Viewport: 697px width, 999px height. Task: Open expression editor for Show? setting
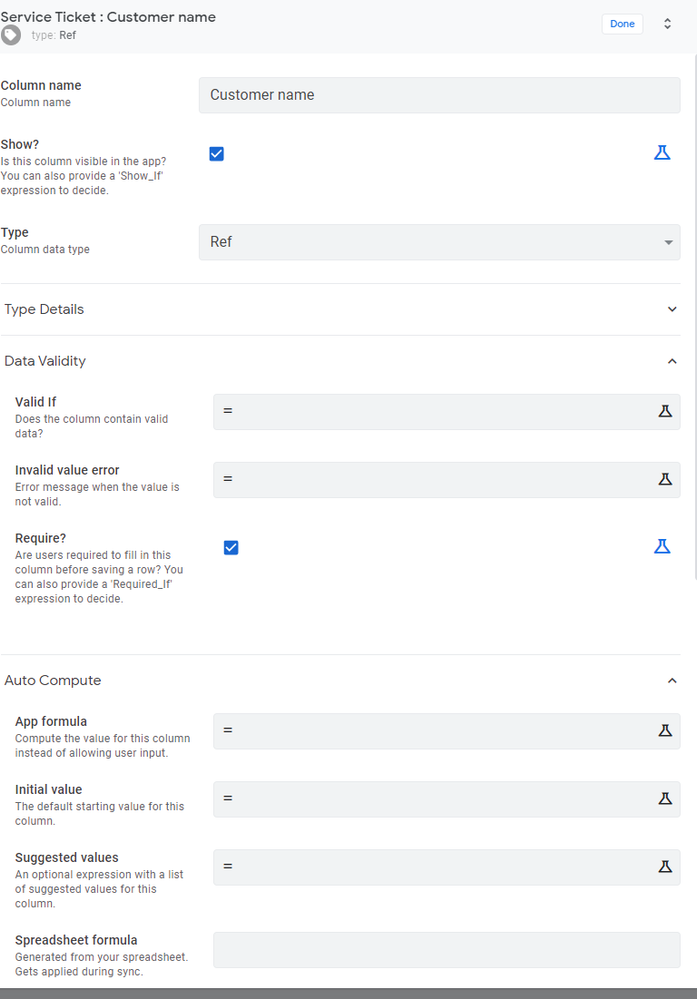(662, 153)
